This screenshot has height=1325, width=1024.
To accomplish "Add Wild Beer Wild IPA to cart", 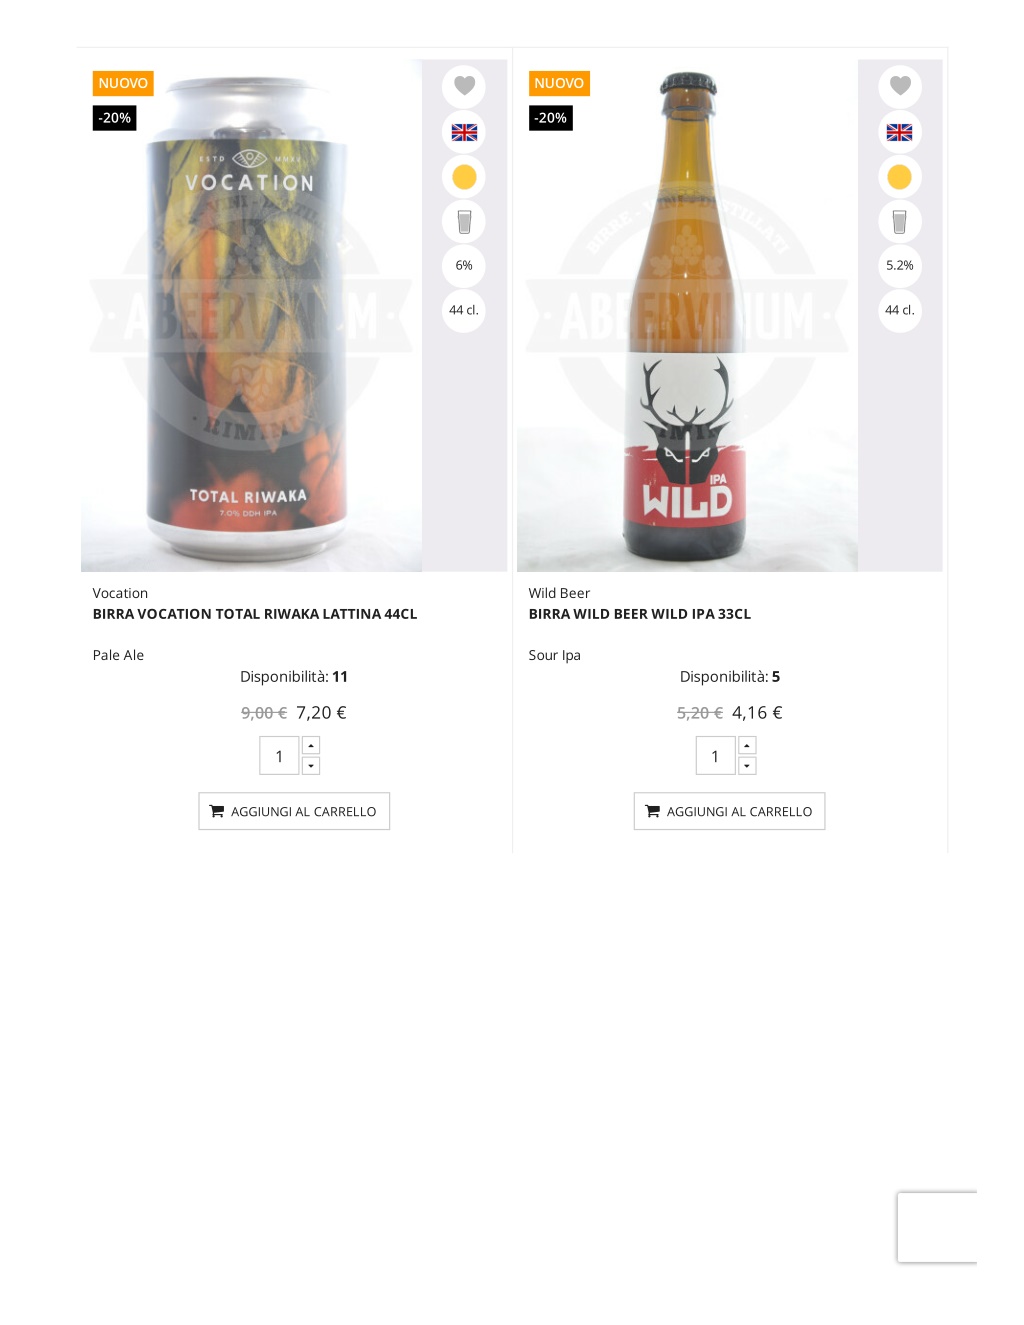I will (730, 811).
